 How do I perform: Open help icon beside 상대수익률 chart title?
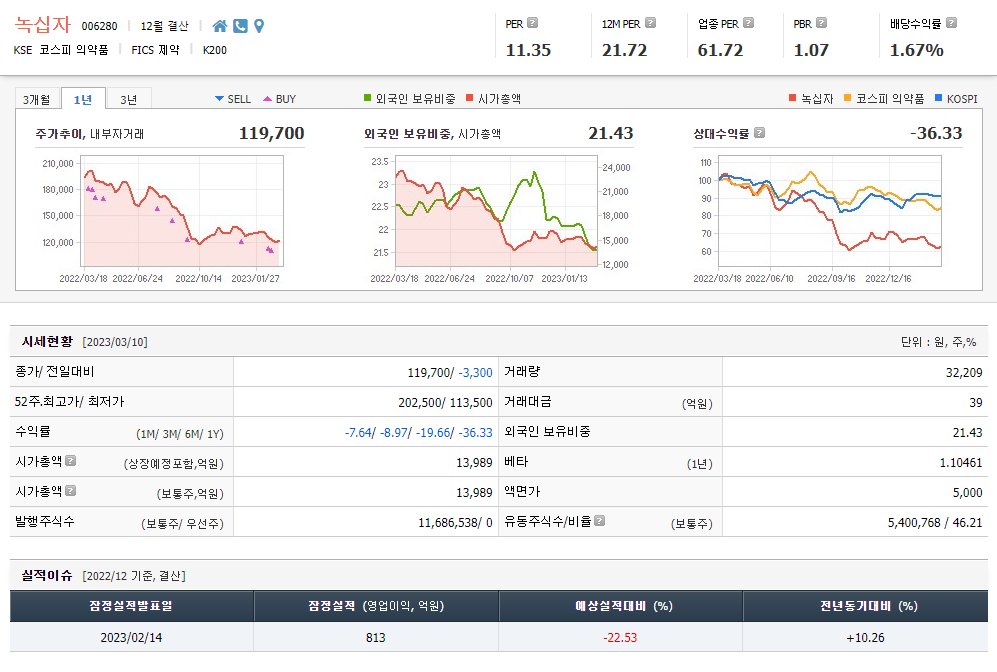point(759,132)
